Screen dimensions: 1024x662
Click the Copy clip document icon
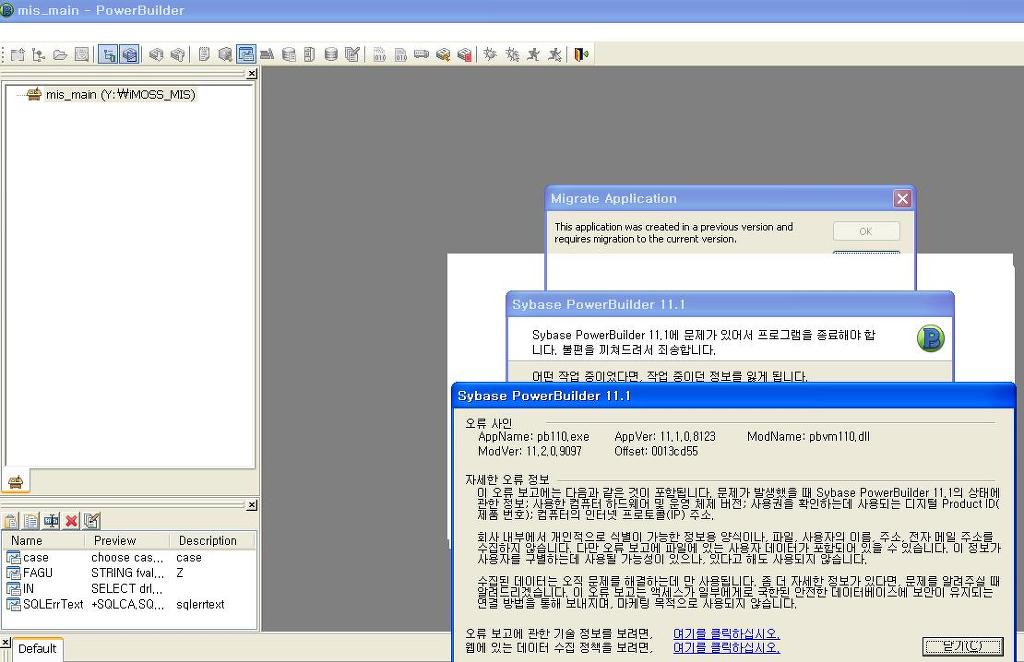click(x=31, y=521)
